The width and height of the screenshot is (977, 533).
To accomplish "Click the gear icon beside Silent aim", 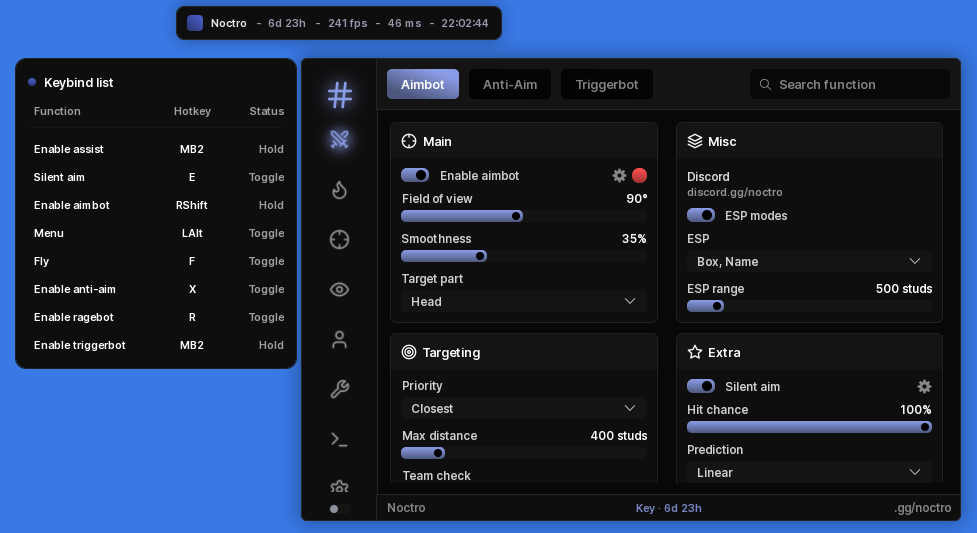I will coord(924,387).
